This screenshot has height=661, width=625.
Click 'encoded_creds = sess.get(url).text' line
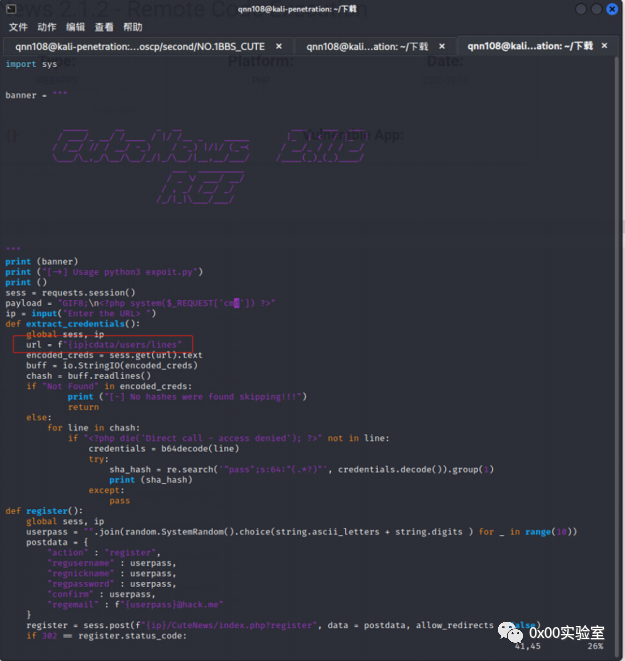(x=114, y=355)
